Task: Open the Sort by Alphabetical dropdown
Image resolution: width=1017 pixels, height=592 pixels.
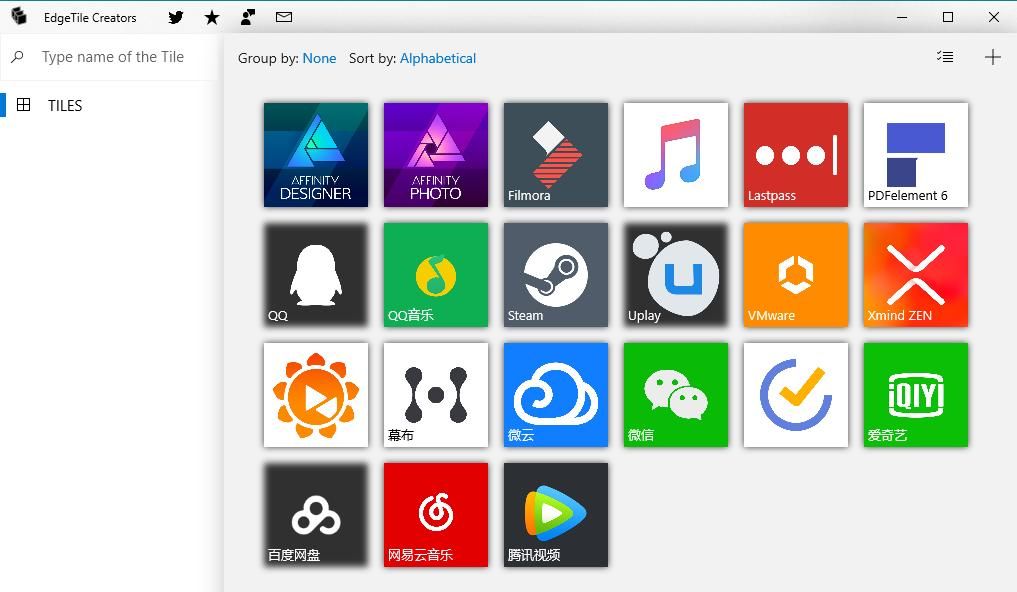Action: click(438, 58)
